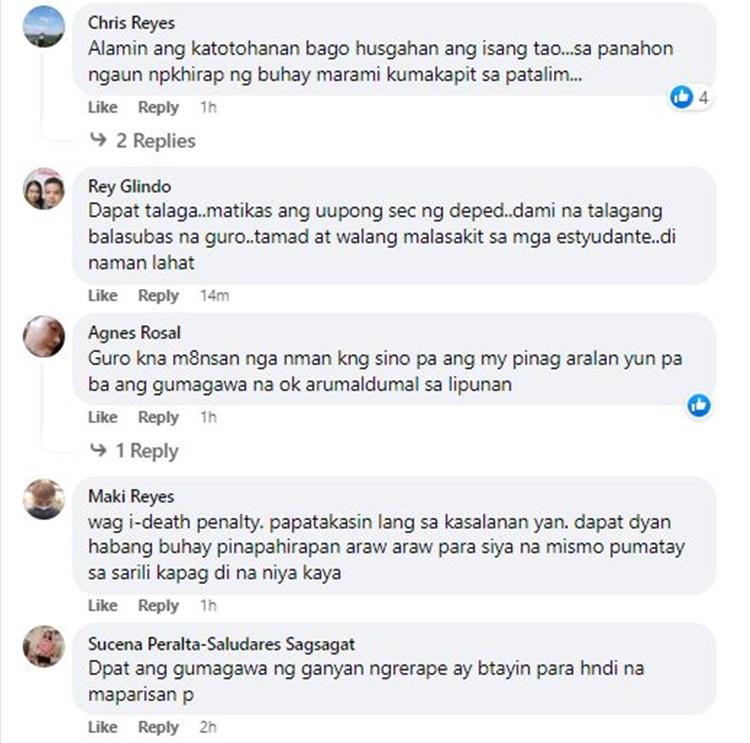Click the reply arrow icon beside 2 Replies
750x743 pixels.
coord(98,140)
